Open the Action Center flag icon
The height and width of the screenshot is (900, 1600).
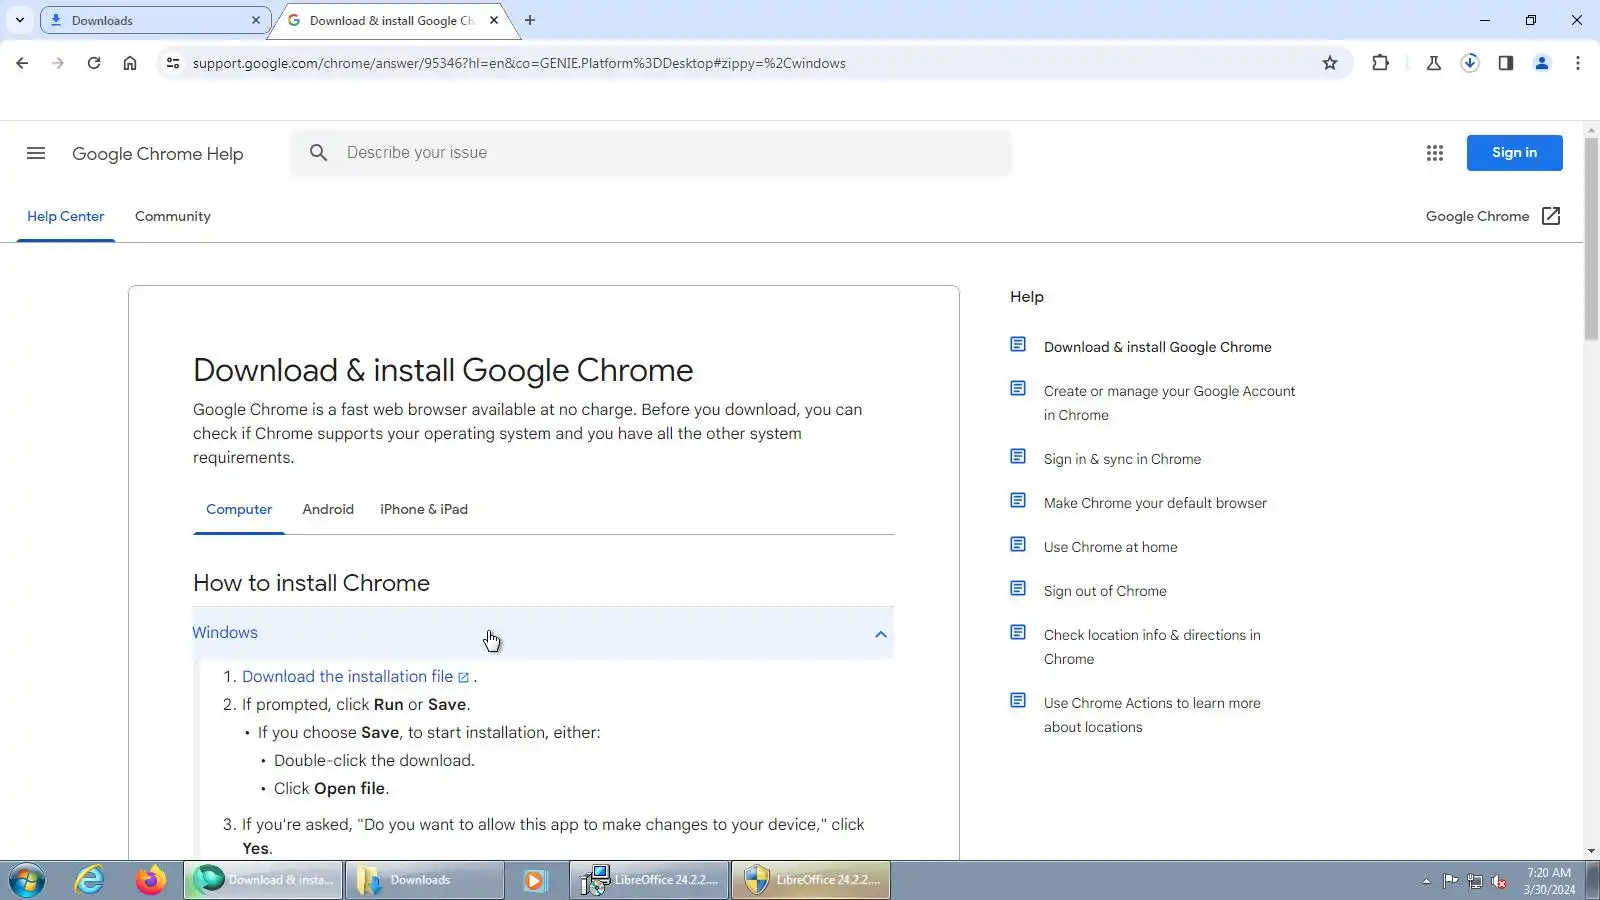click(x=1450, y=881)
